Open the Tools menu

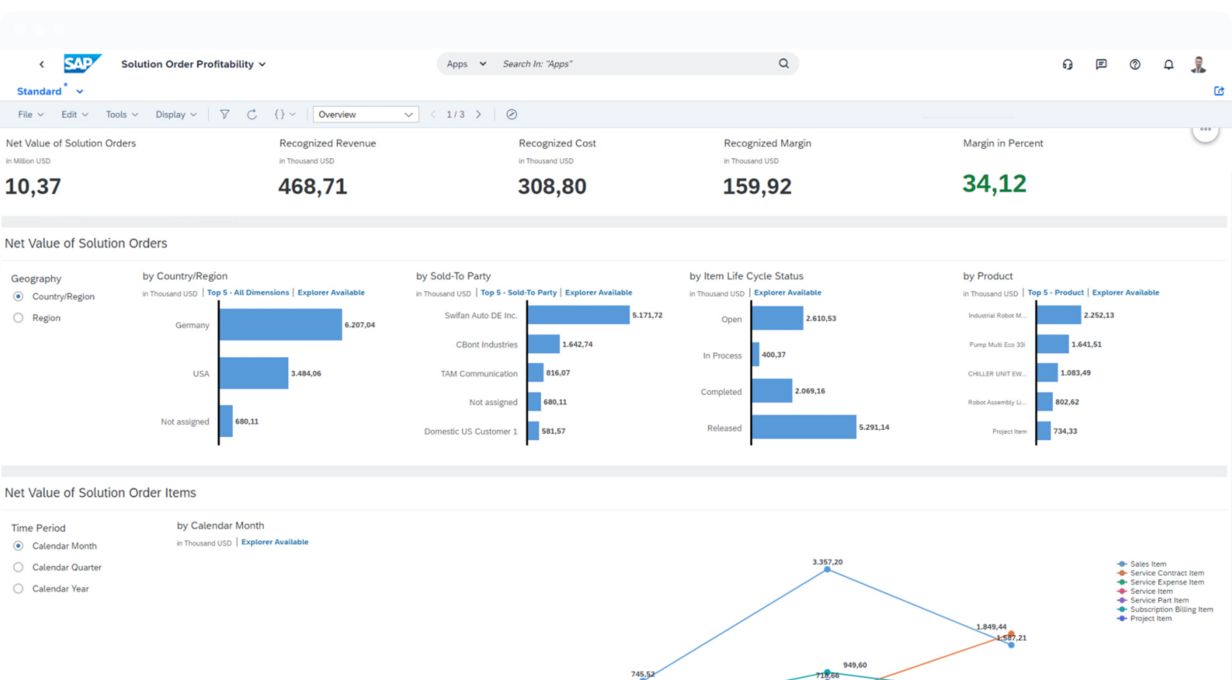click(x=122, y=115)
